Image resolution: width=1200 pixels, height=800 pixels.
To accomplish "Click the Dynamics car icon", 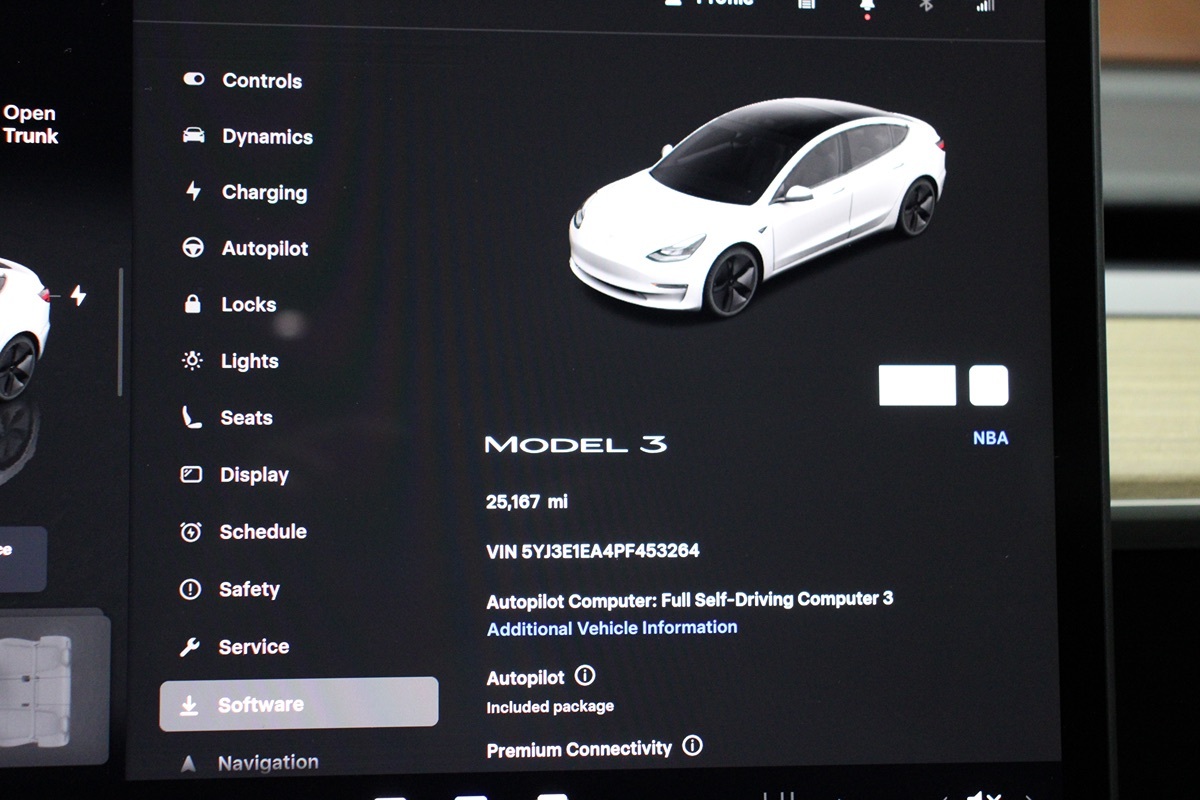I will tap(194, 135).
